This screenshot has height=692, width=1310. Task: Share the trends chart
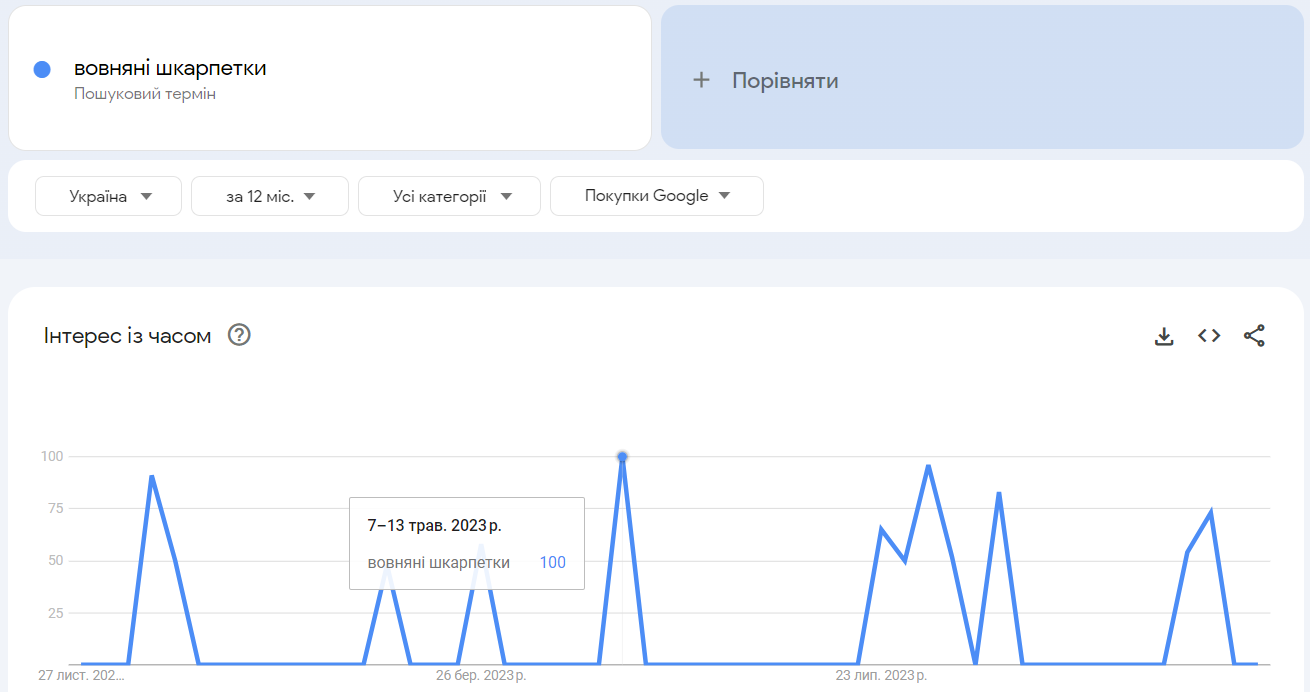click(1254, 337)
